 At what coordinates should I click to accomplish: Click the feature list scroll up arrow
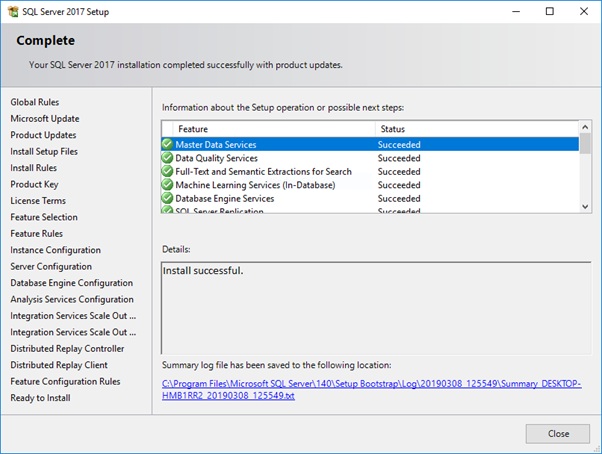[x=585, y=127]
